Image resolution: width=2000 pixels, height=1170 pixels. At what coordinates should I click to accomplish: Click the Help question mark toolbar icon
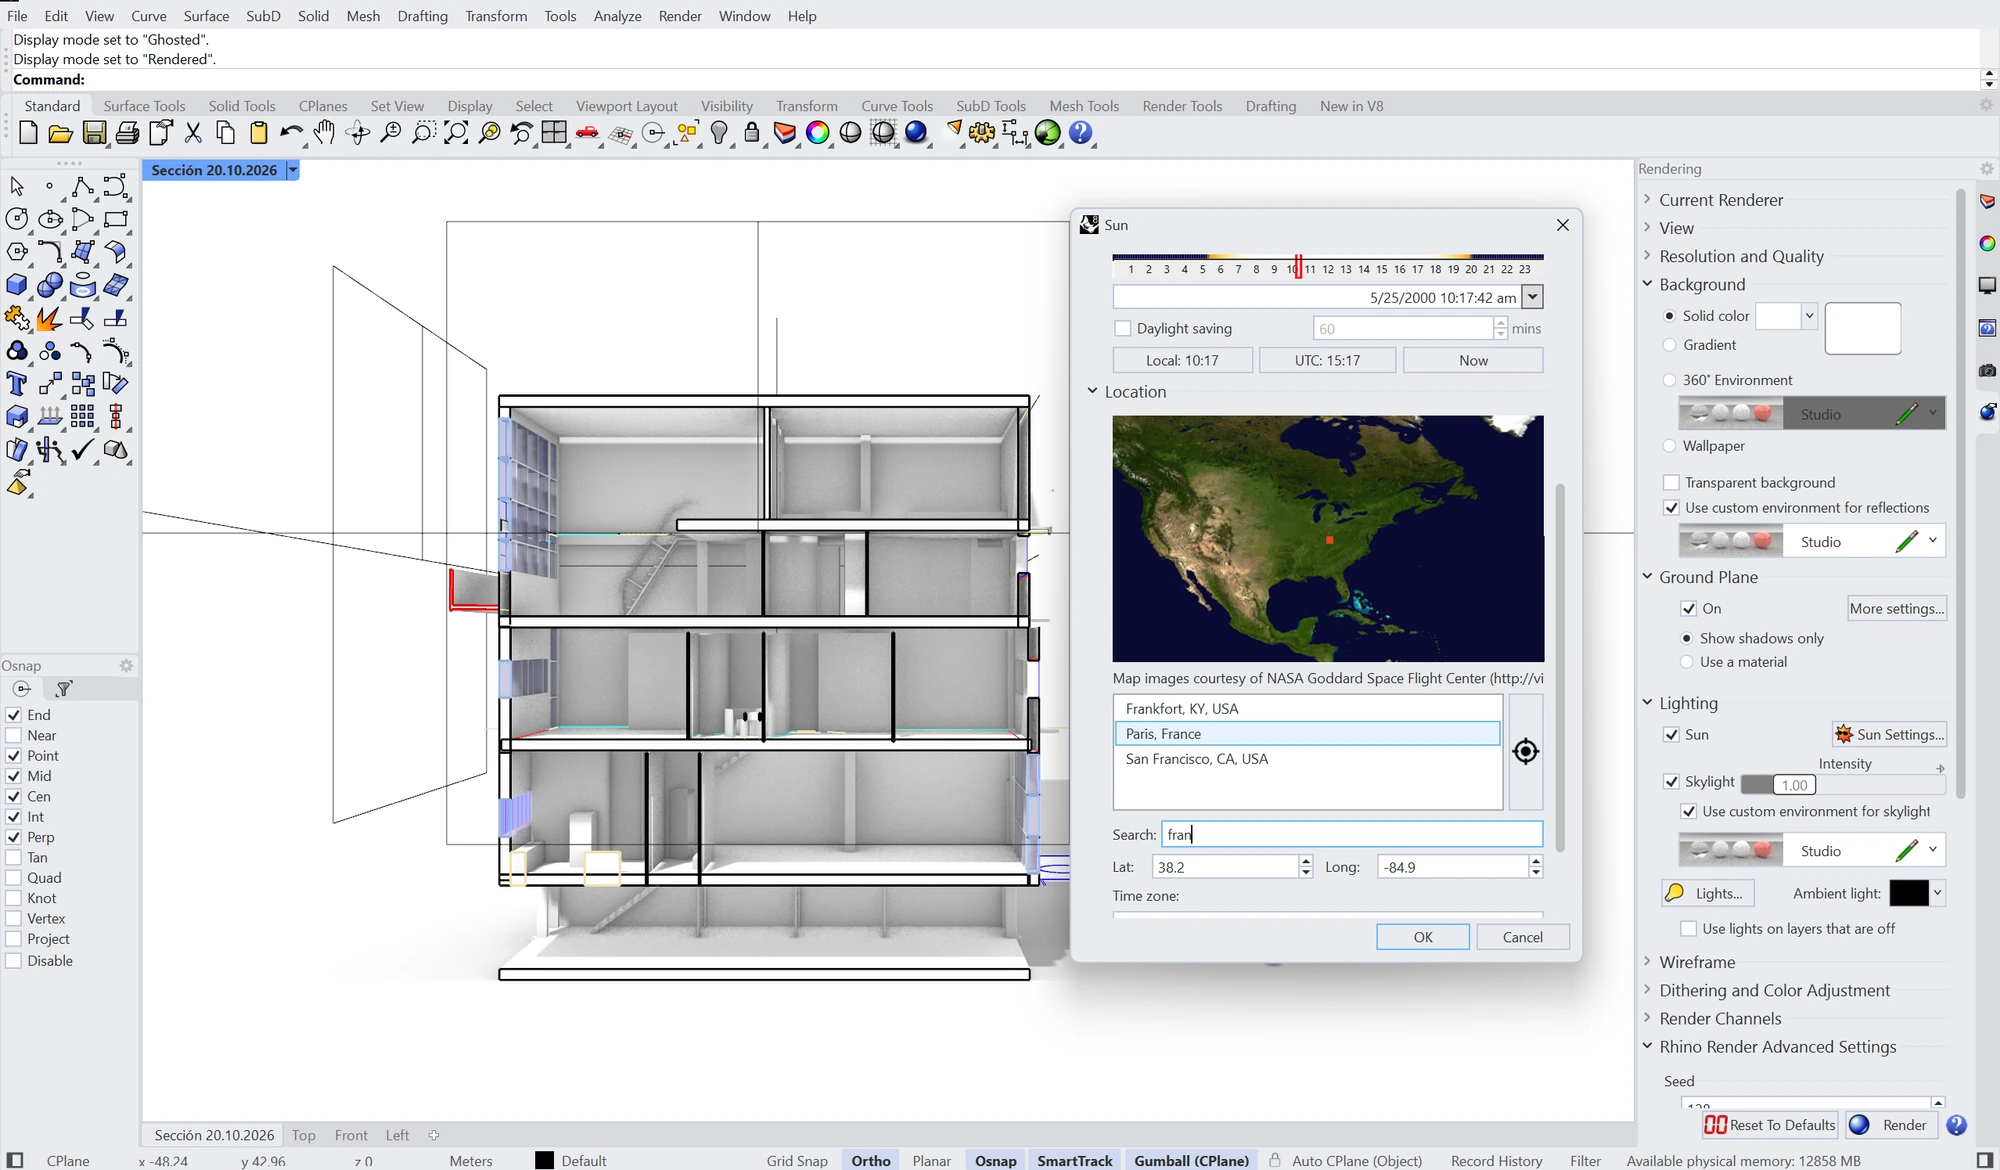pos(1081,133)
